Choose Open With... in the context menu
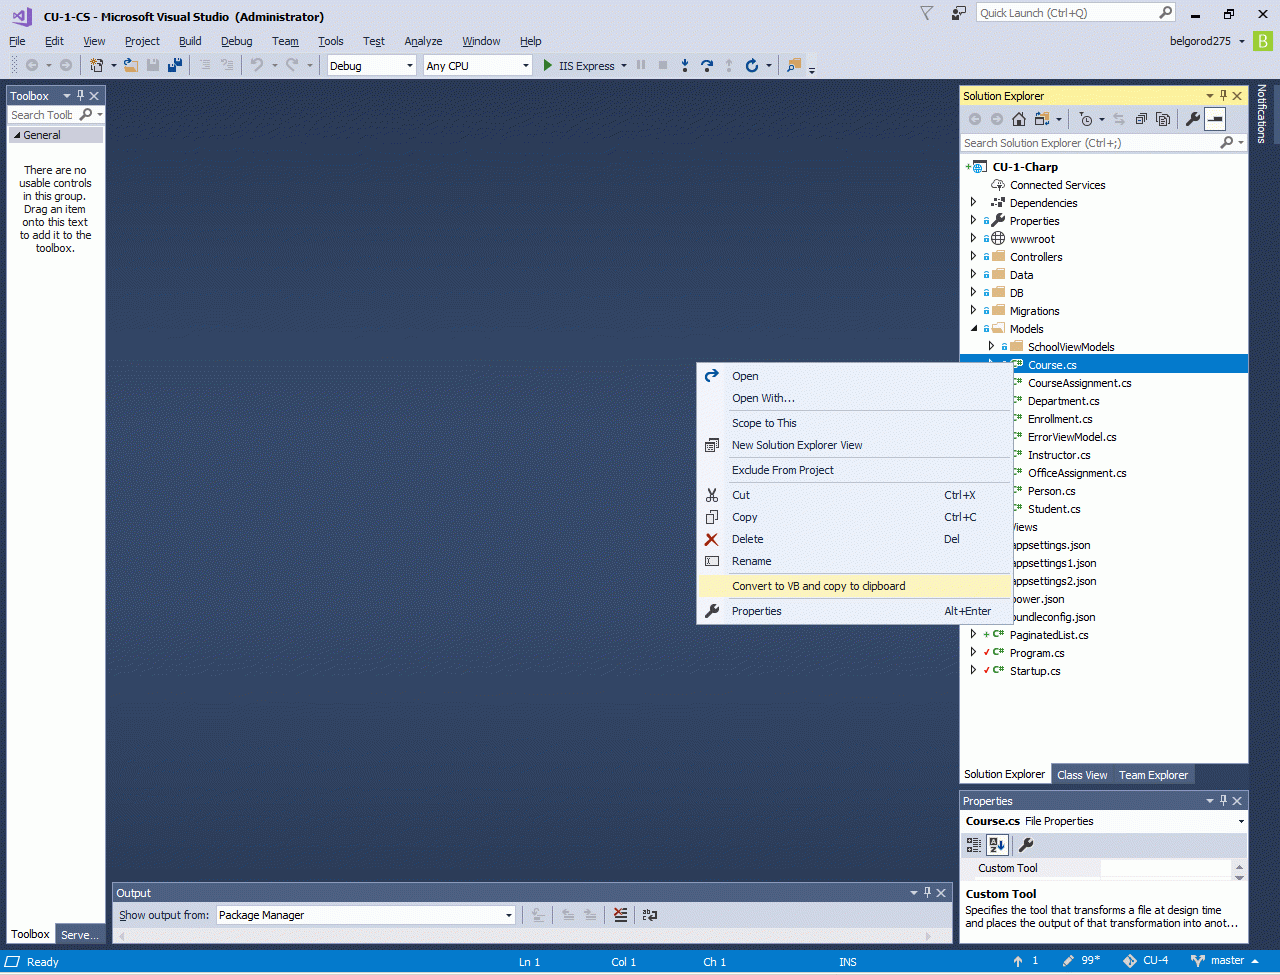 [854, 398]
